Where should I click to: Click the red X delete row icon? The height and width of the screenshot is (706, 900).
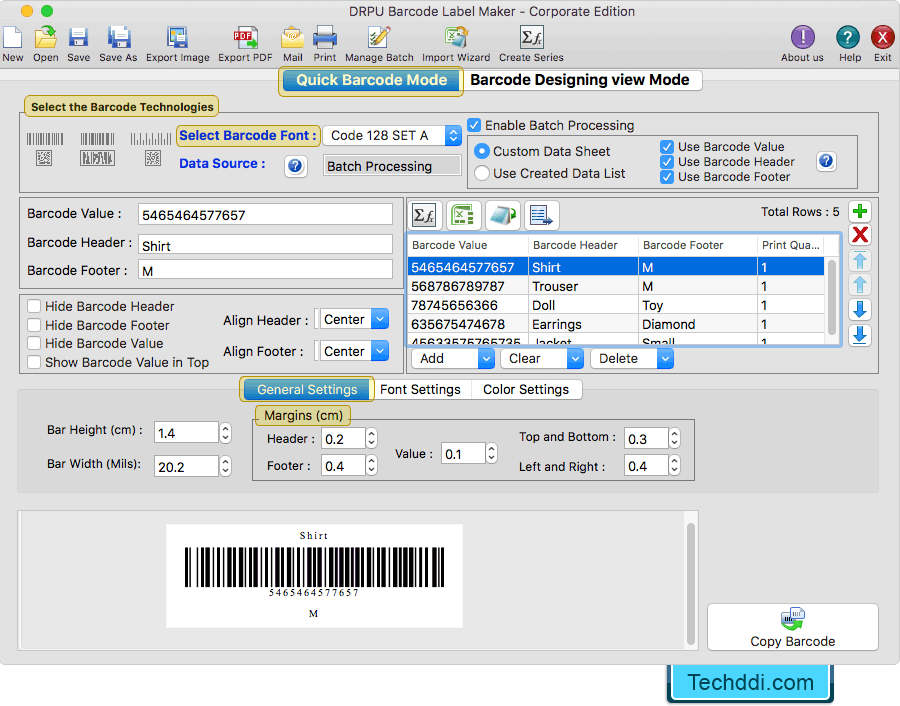tap(859, 235)
